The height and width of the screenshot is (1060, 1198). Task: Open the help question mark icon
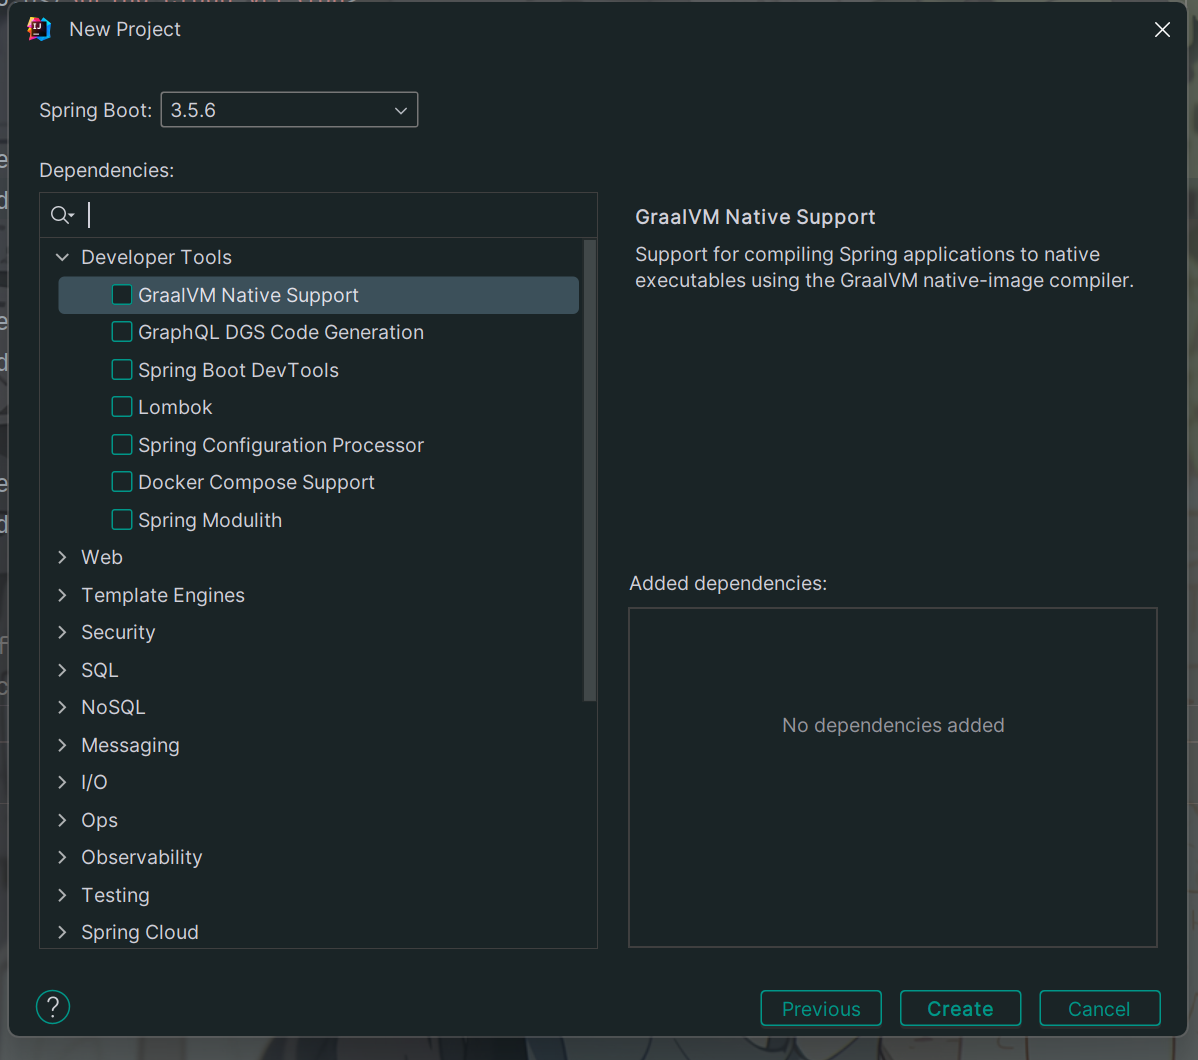[53, 1007]
